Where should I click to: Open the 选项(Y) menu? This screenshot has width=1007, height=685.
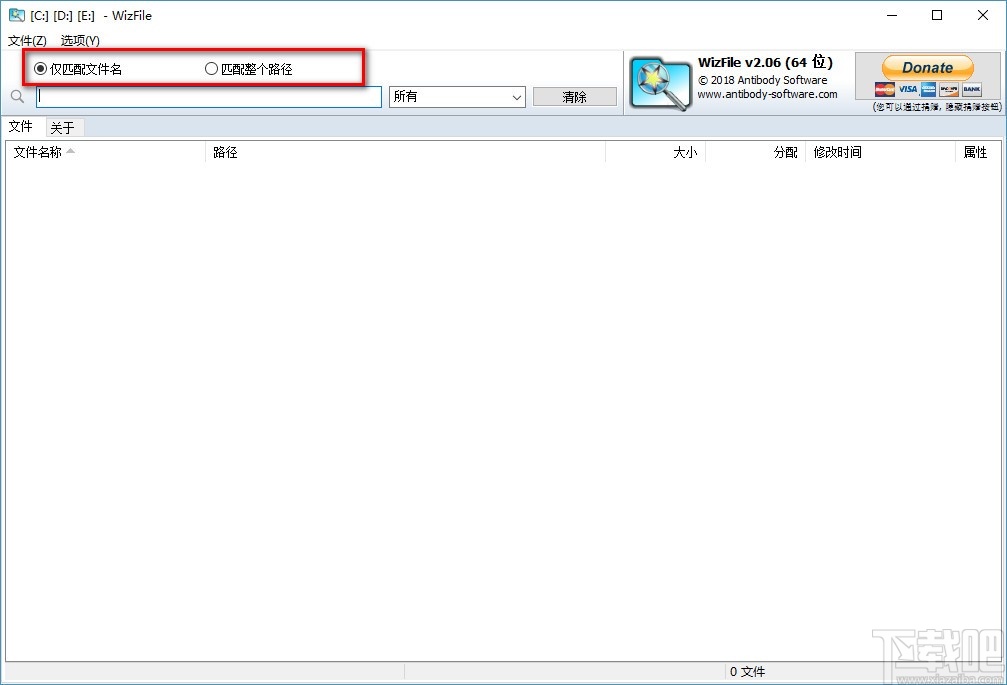pyautogui.click(x=80, y=40)
